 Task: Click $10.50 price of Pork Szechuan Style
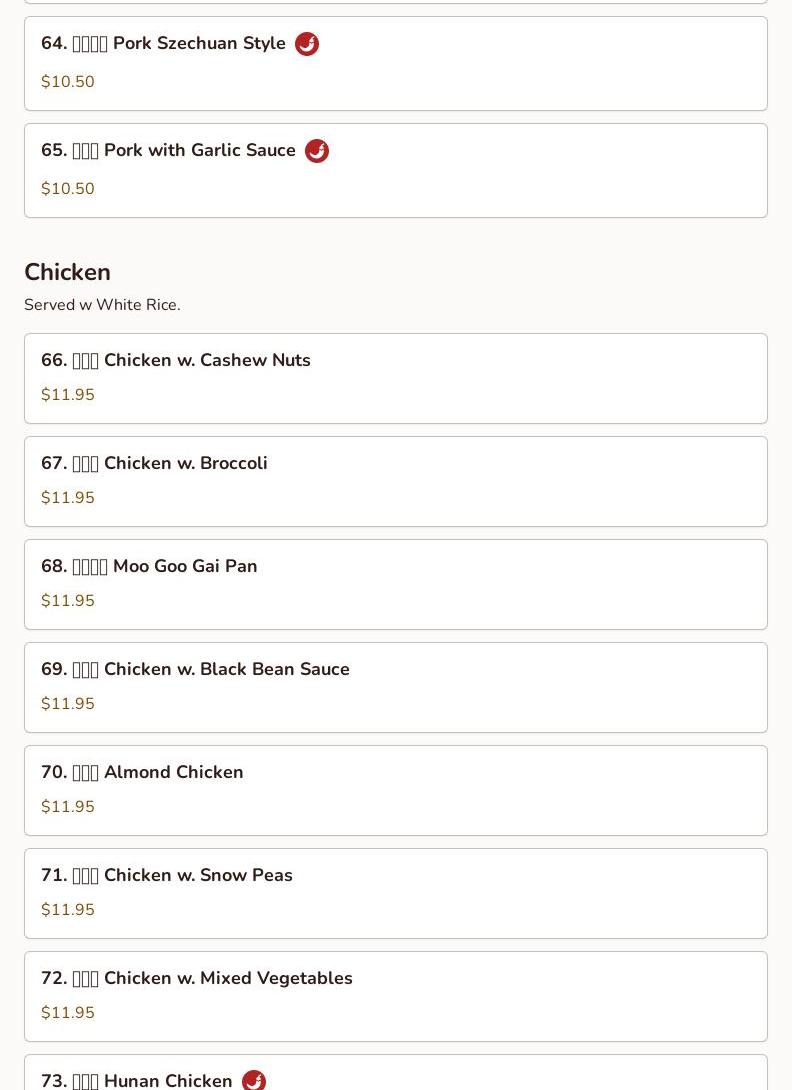(67, 81)
